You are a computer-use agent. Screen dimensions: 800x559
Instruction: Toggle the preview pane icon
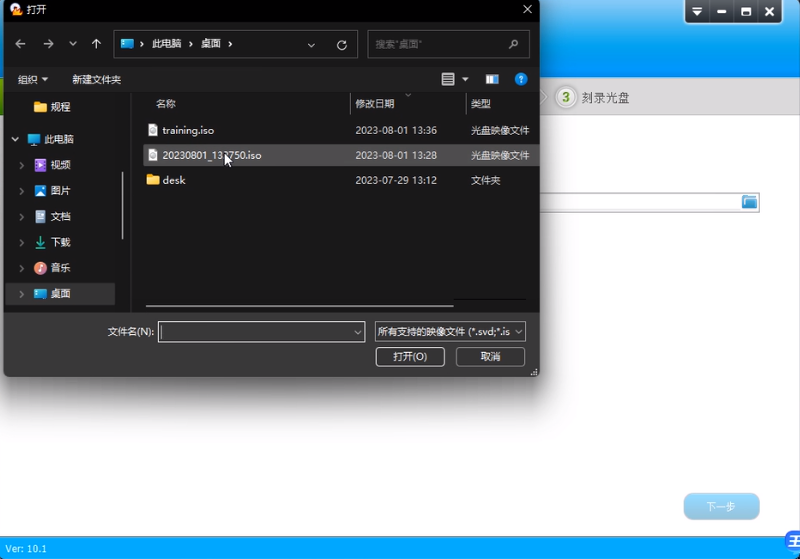point(492,79)
